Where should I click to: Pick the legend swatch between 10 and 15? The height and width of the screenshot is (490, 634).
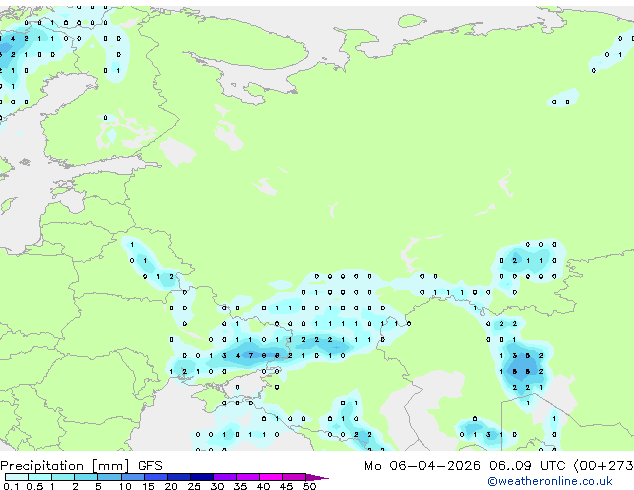click(133, 477)
